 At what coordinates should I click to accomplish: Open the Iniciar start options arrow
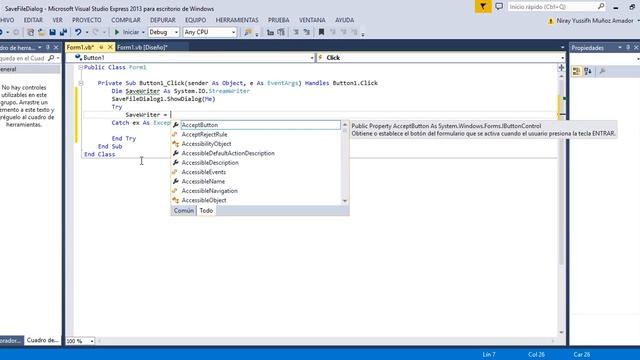point(143,32)
